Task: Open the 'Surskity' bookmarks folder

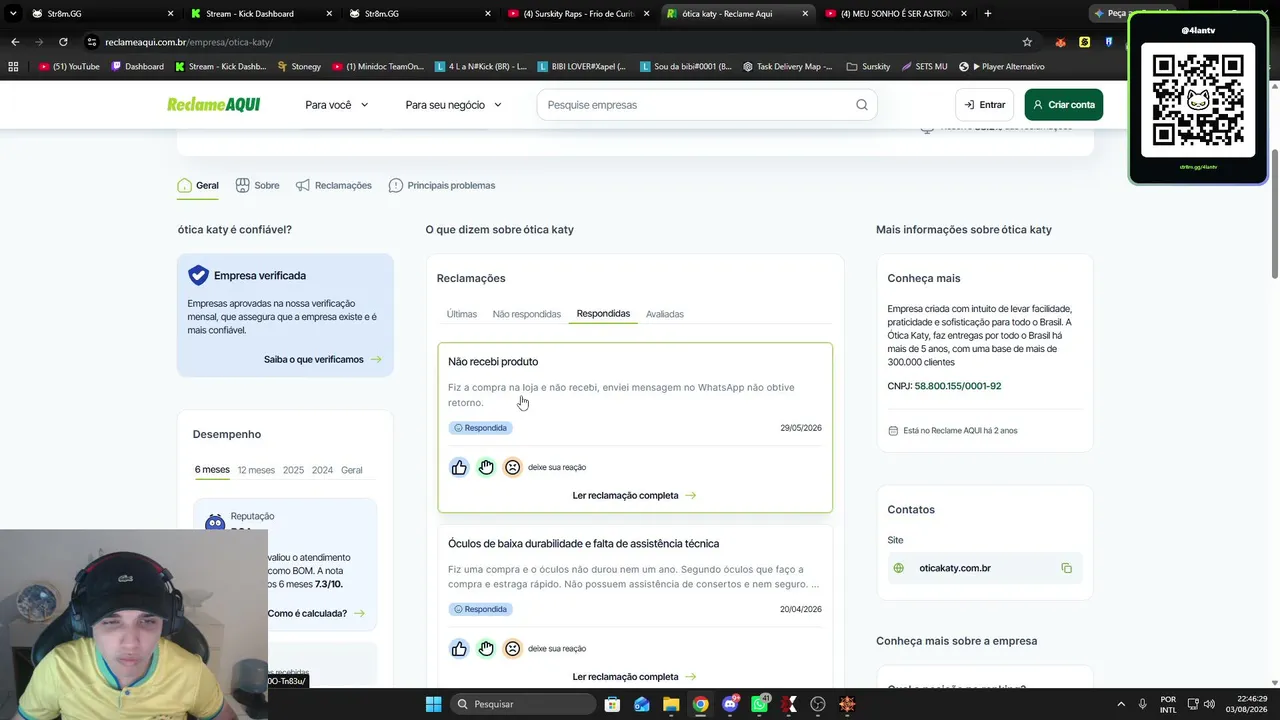Action: click(868, 66)
